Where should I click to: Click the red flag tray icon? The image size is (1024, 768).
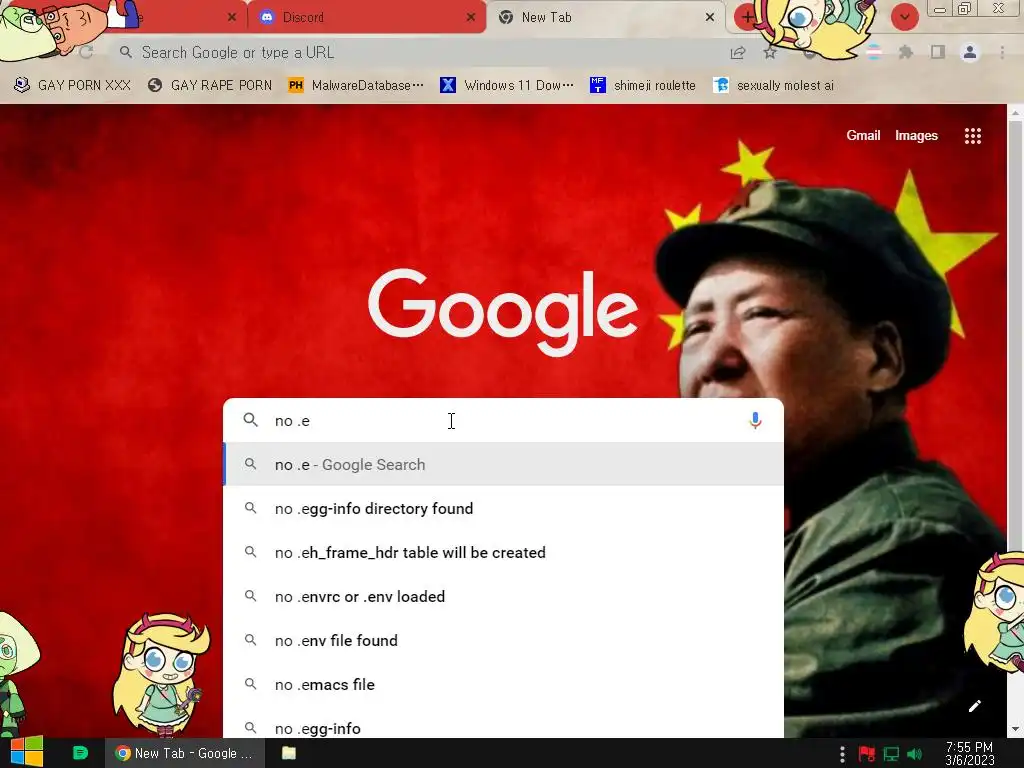pos(867,754)
